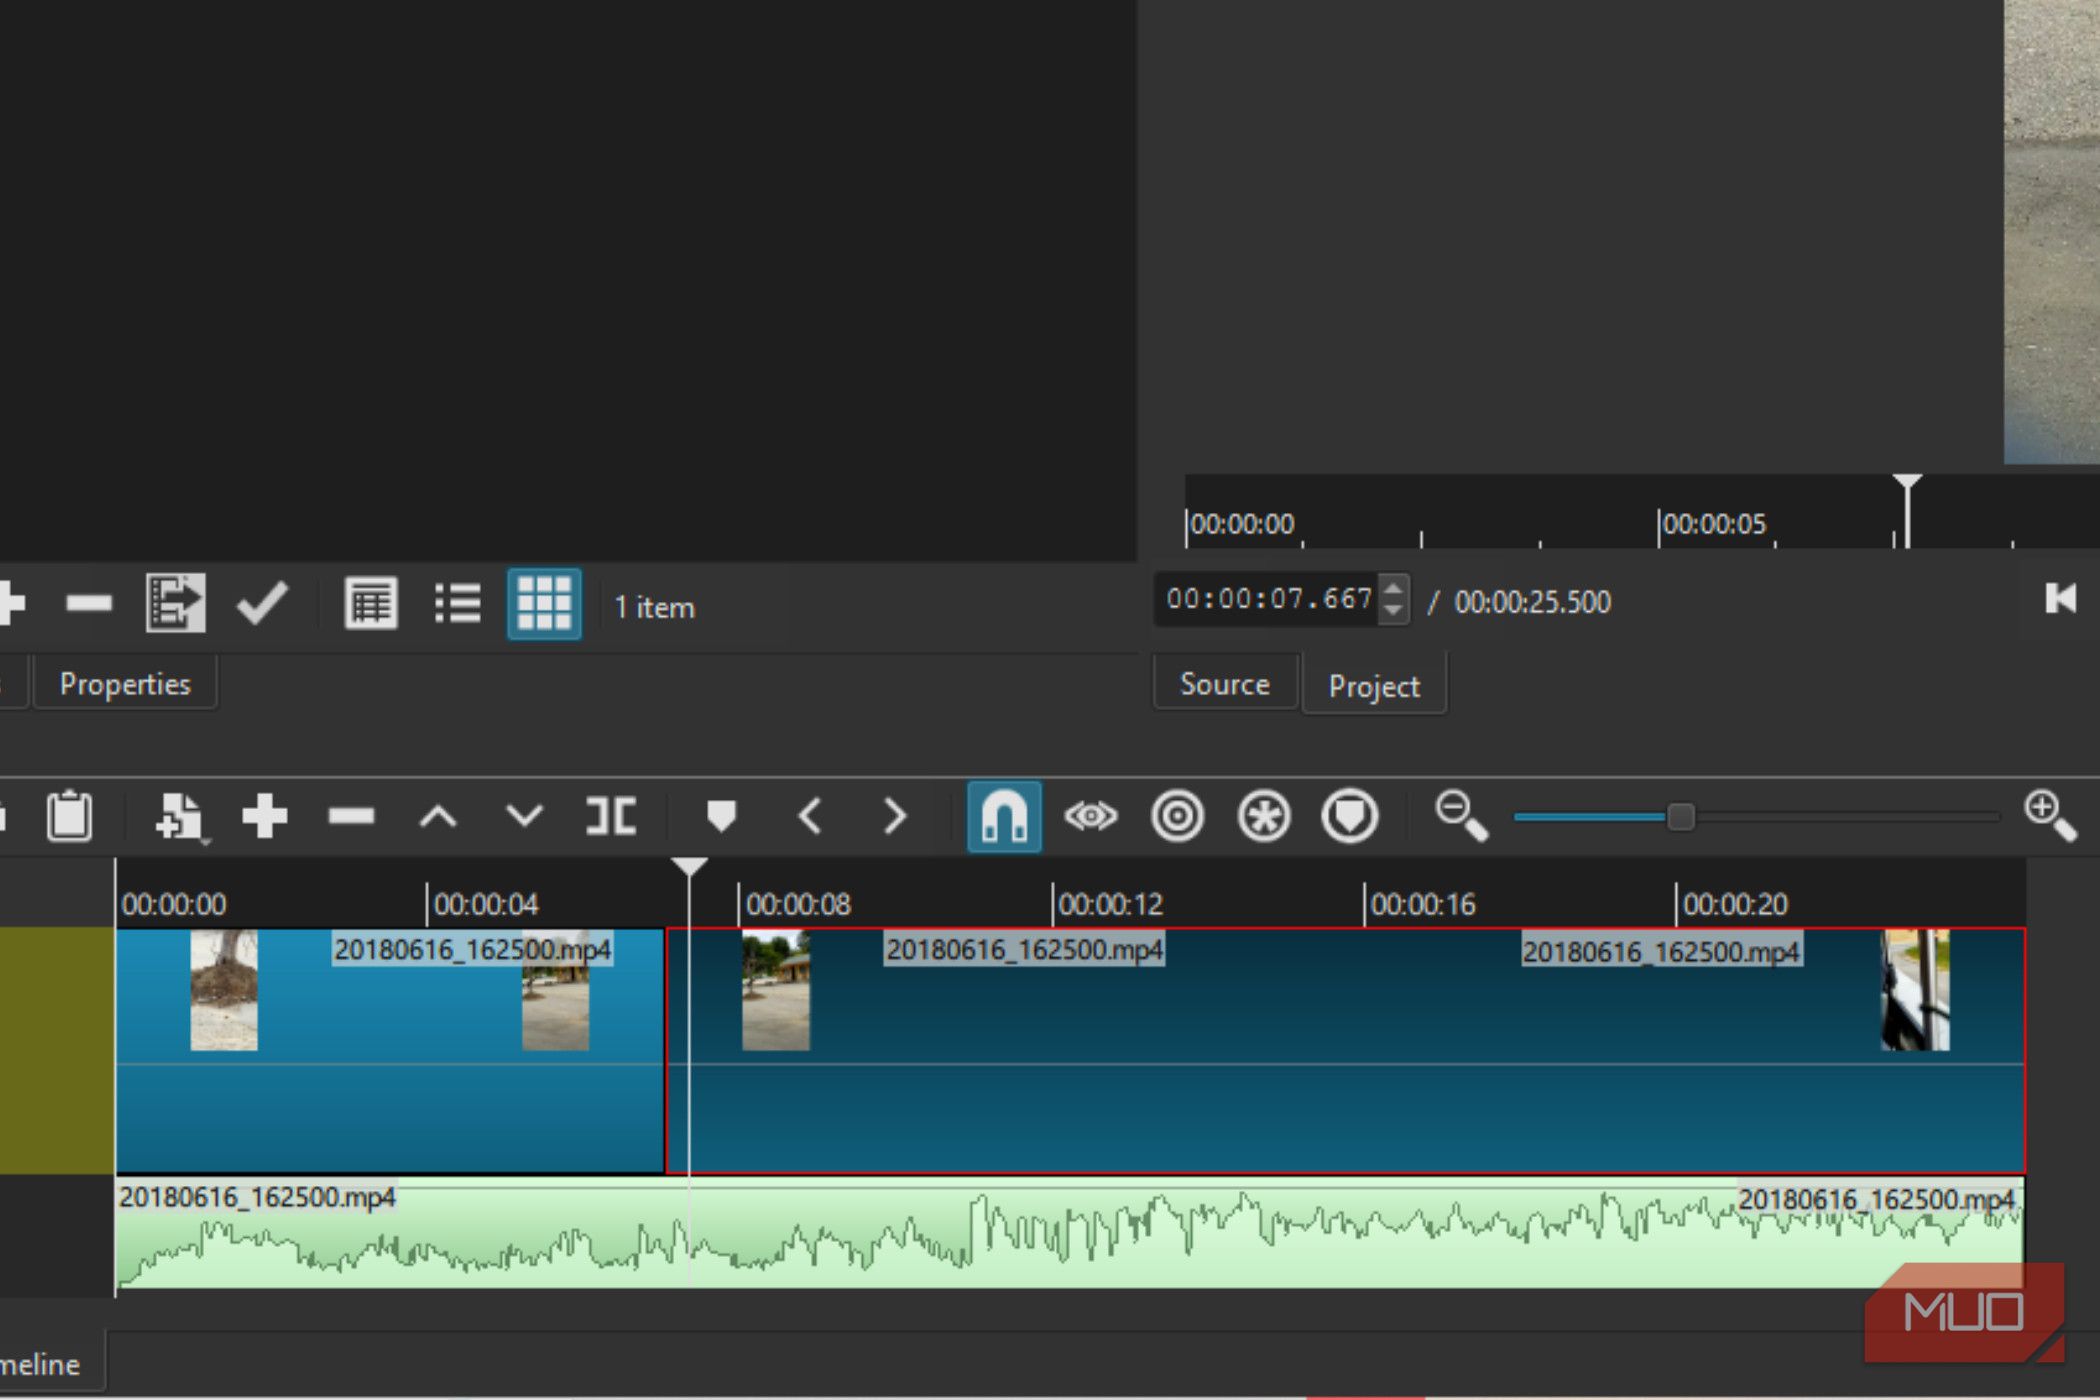Click the 00:00:05 mark on the player ruler
Screen dimensions: 2100x1400
(x=1712, y=523)
